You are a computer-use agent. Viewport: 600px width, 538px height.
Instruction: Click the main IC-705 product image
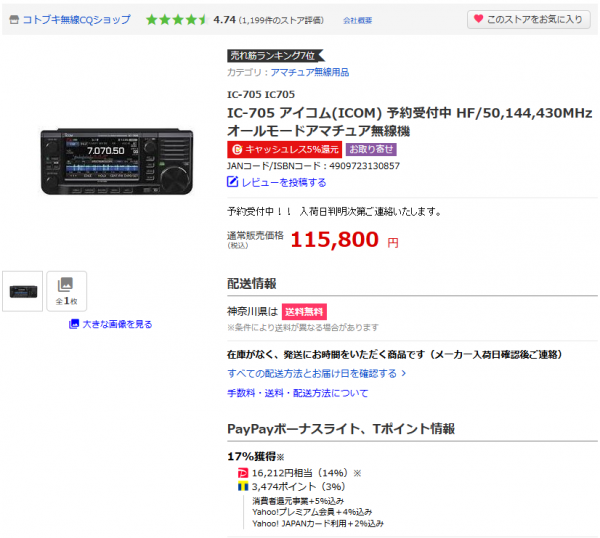point(117,161)
